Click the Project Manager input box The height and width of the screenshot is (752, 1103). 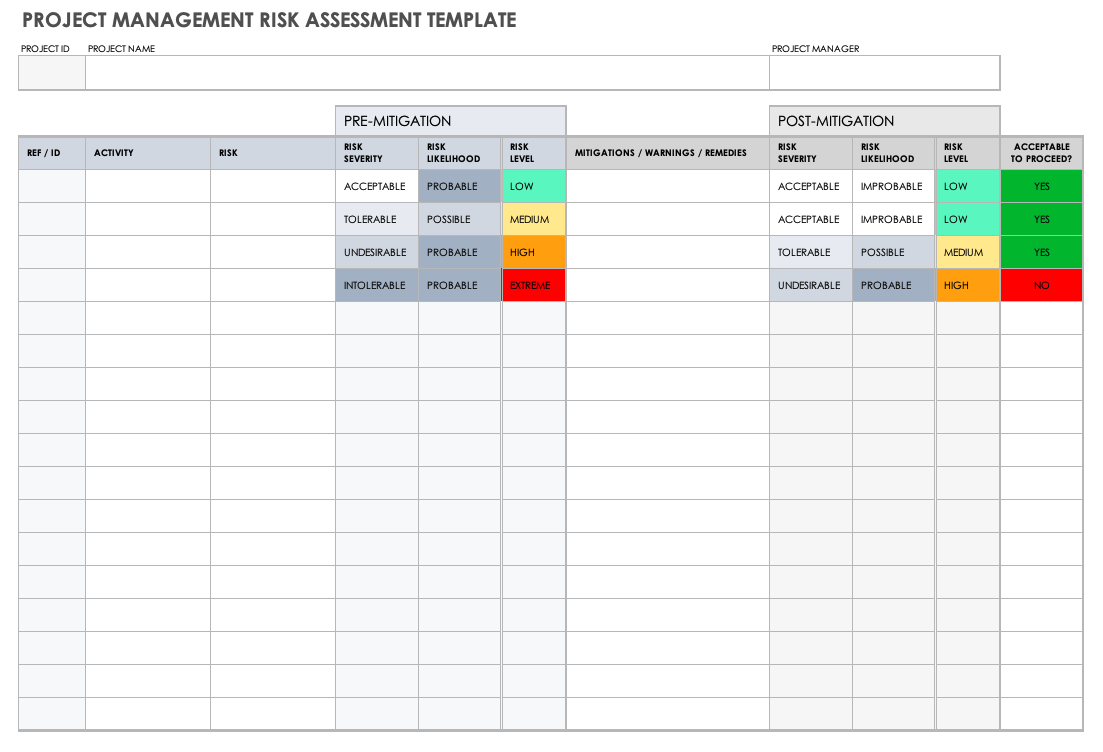click(x=884, y=73)
